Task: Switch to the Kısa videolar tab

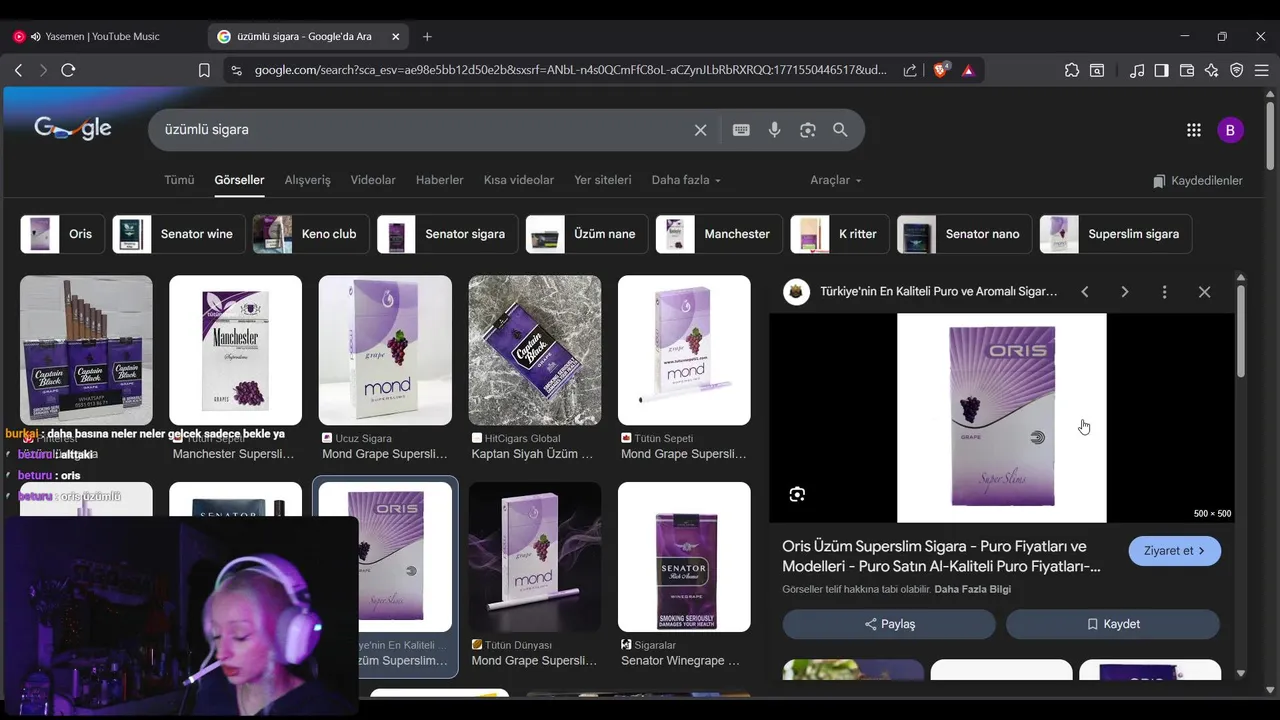Action: 519,180
